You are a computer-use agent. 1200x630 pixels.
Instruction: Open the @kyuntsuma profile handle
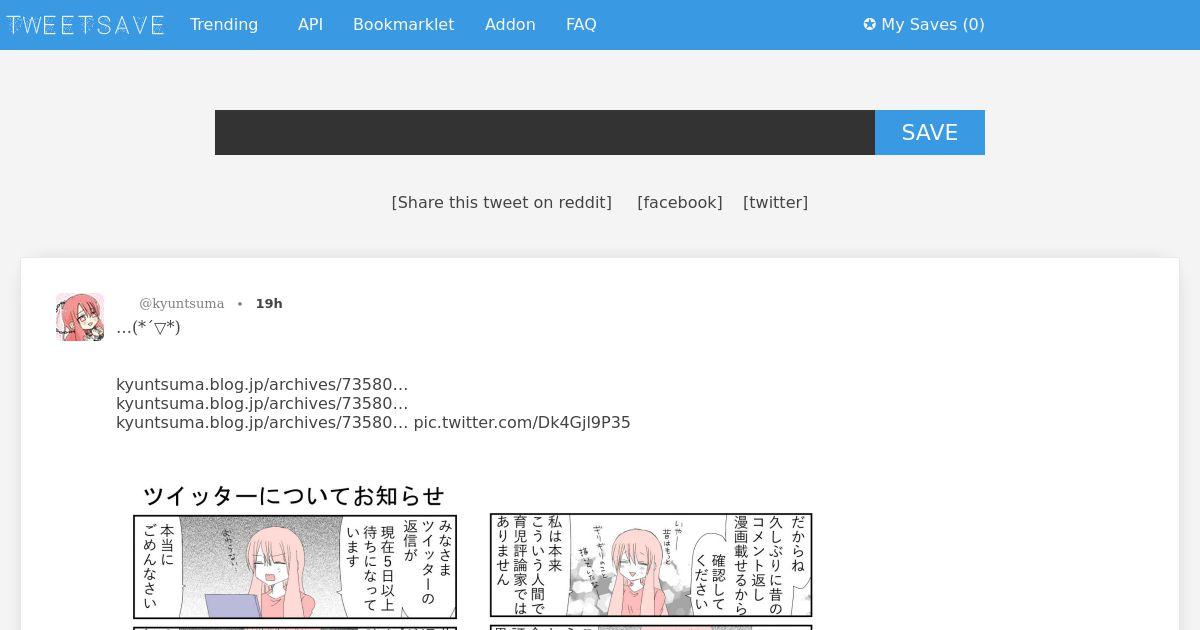pyautogui.click(x=181, y=303)
